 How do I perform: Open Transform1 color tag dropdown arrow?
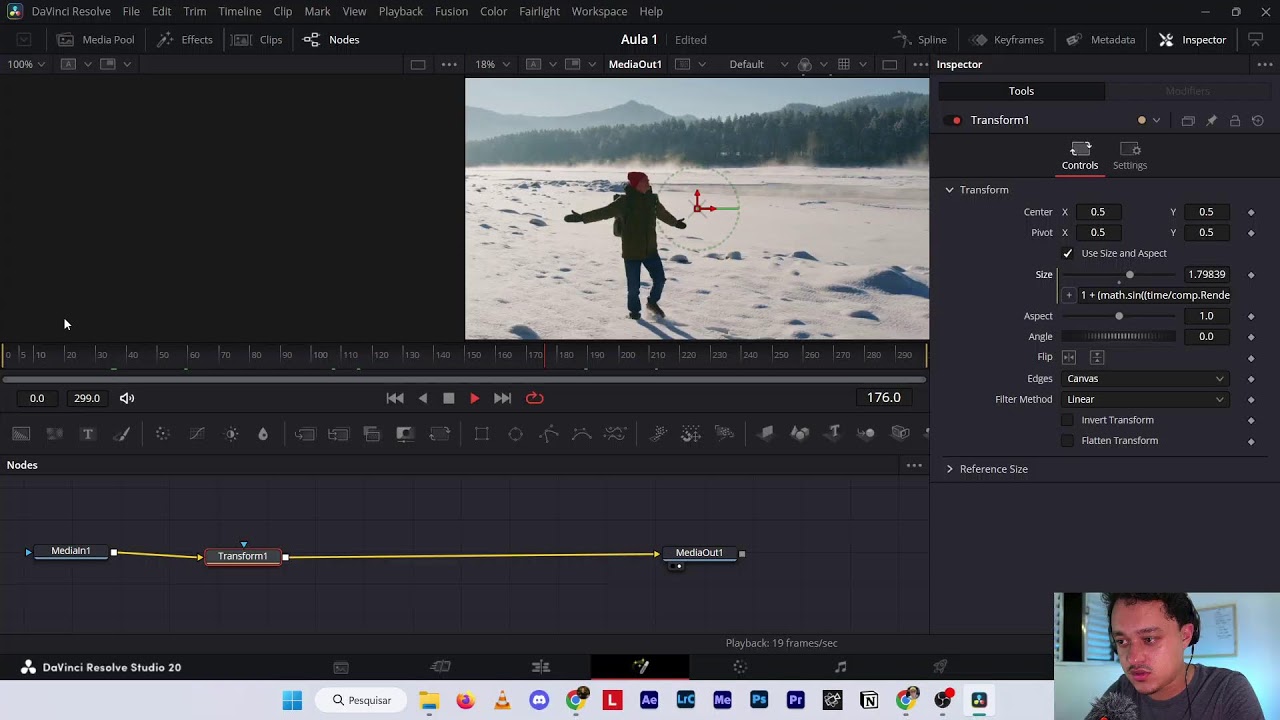[x=1157, y=121]
